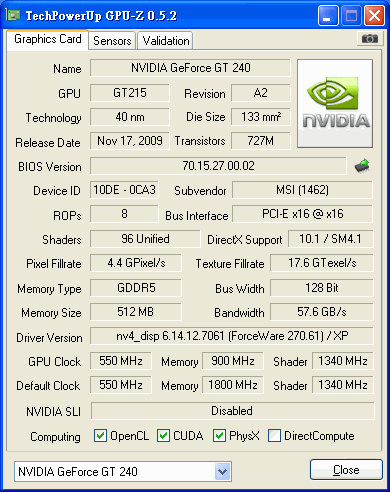Click the GPU Clock field 550 MHz
Screen dimensions: 390x492
121,361
